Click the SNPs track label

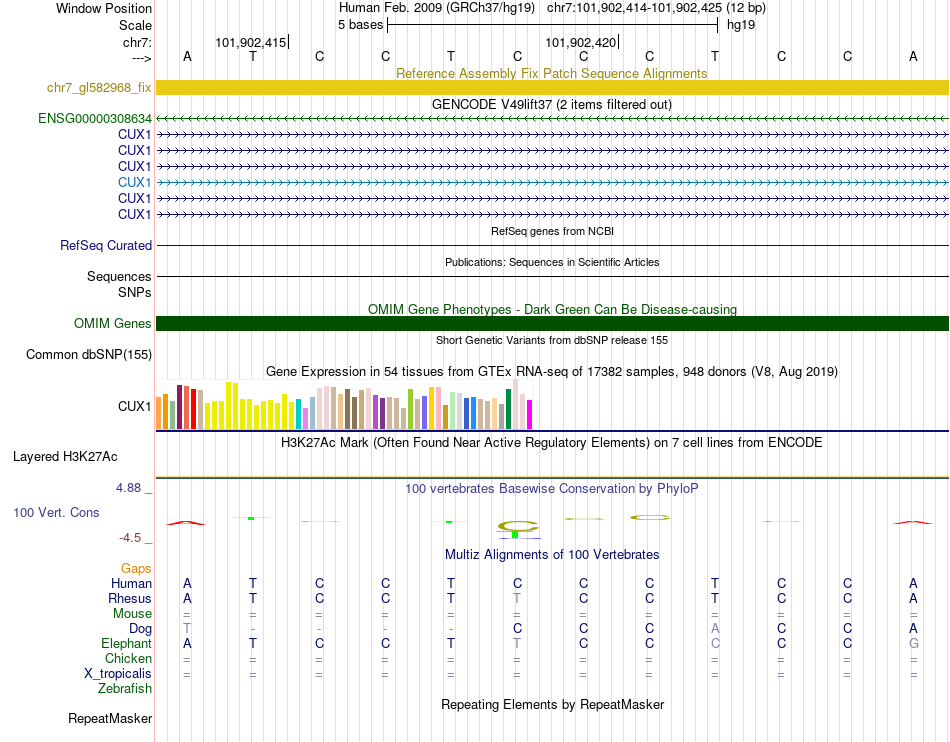[135, 292]
